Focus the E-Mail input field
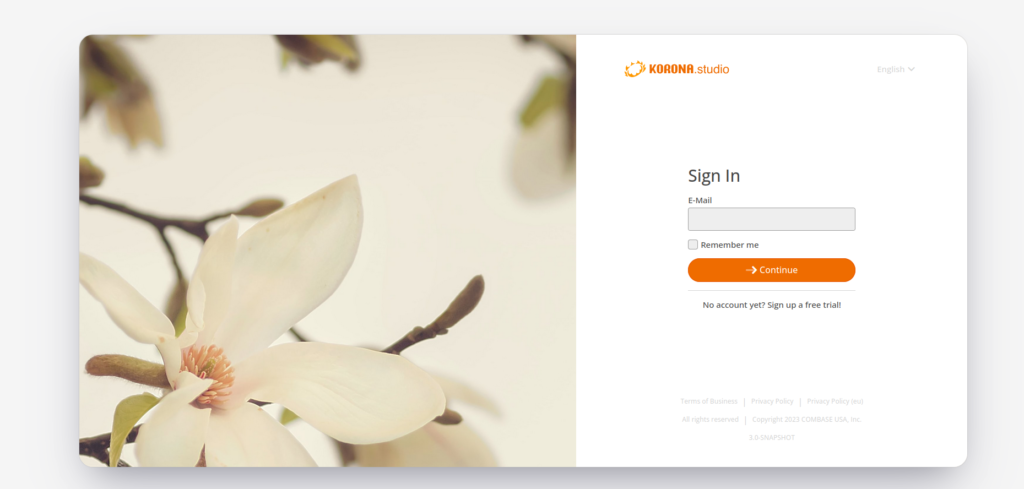 pos(771,219)
